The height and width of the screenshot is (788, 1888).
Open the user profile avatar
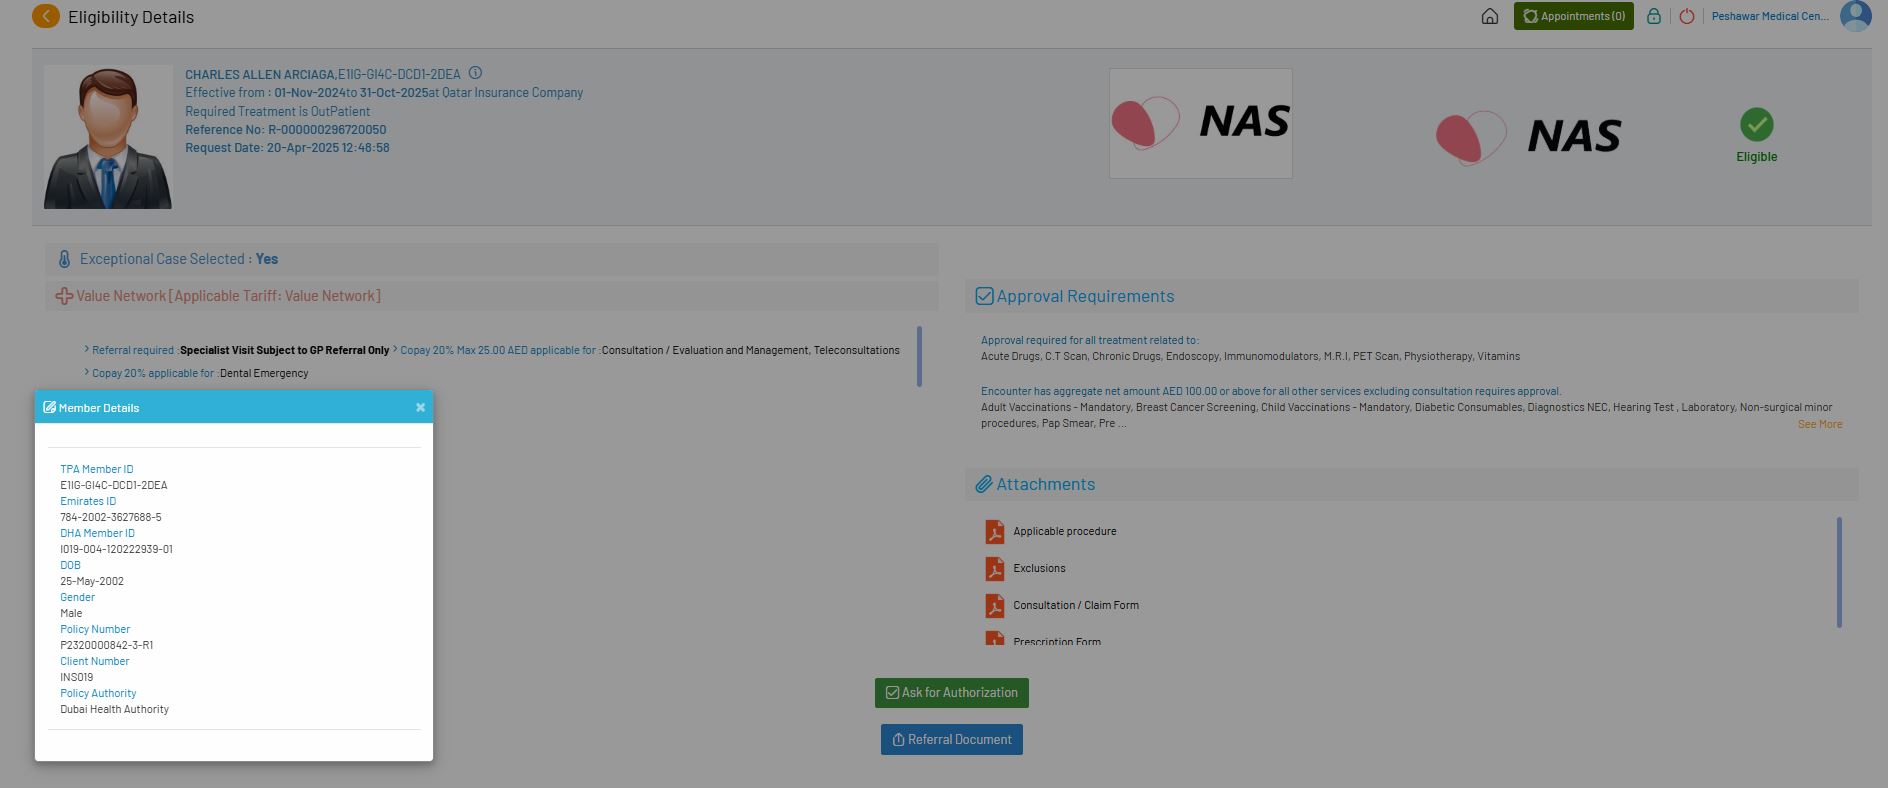click(1855, 17)
